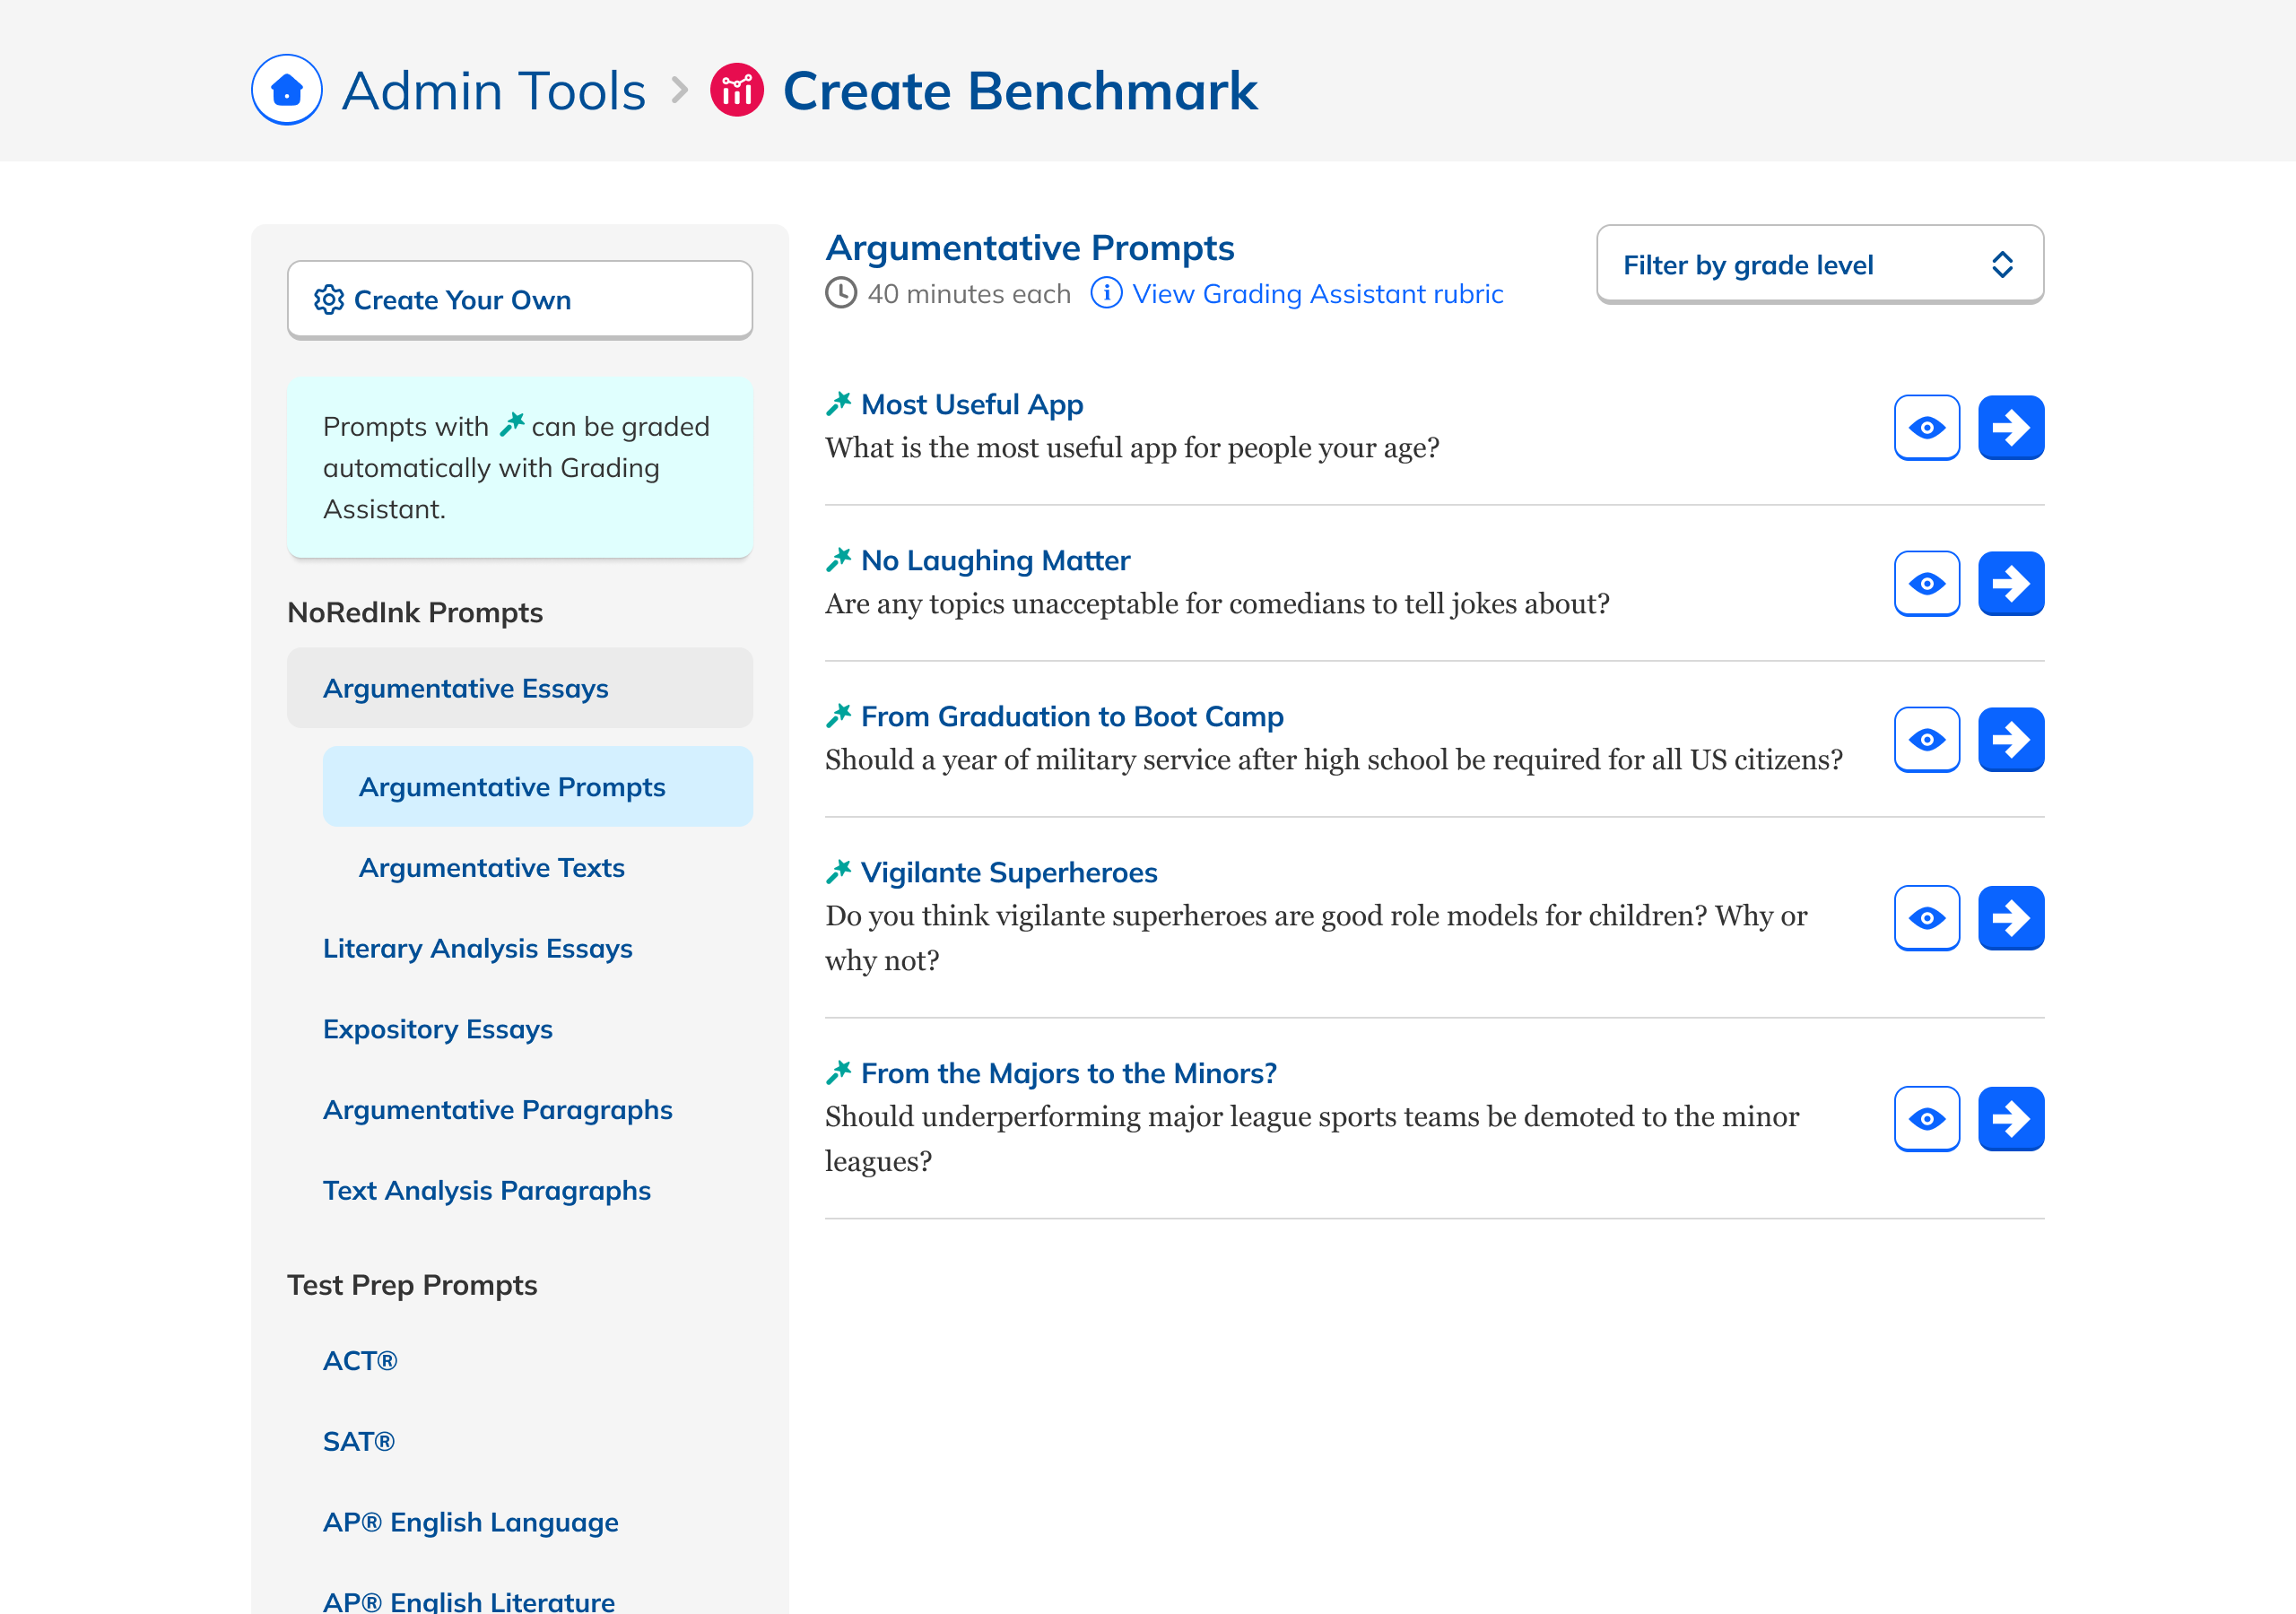The width and height of the screenshot is (2296, 1614).
Task: Open Vigilante Superheroes prompt title
Action: (x=1008, y=873)
